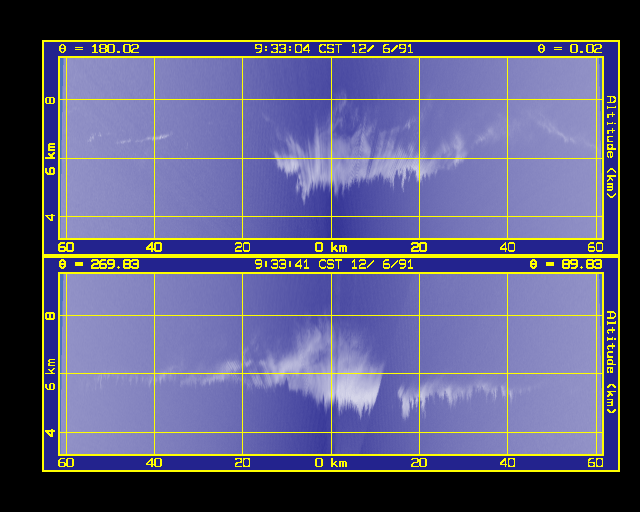
Task: Click the lower panel's 0 km axis label
Action: [x=331, y=463]
